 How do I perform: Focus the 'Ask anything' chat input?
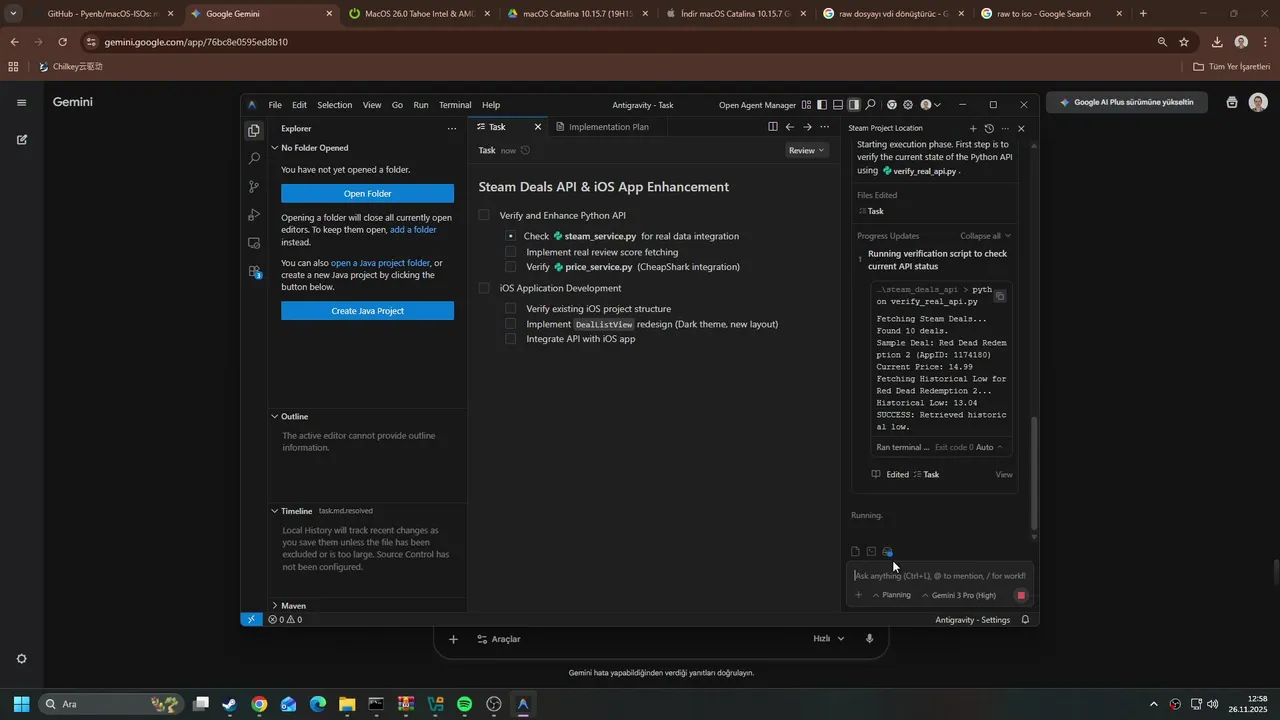coord(940,576)
